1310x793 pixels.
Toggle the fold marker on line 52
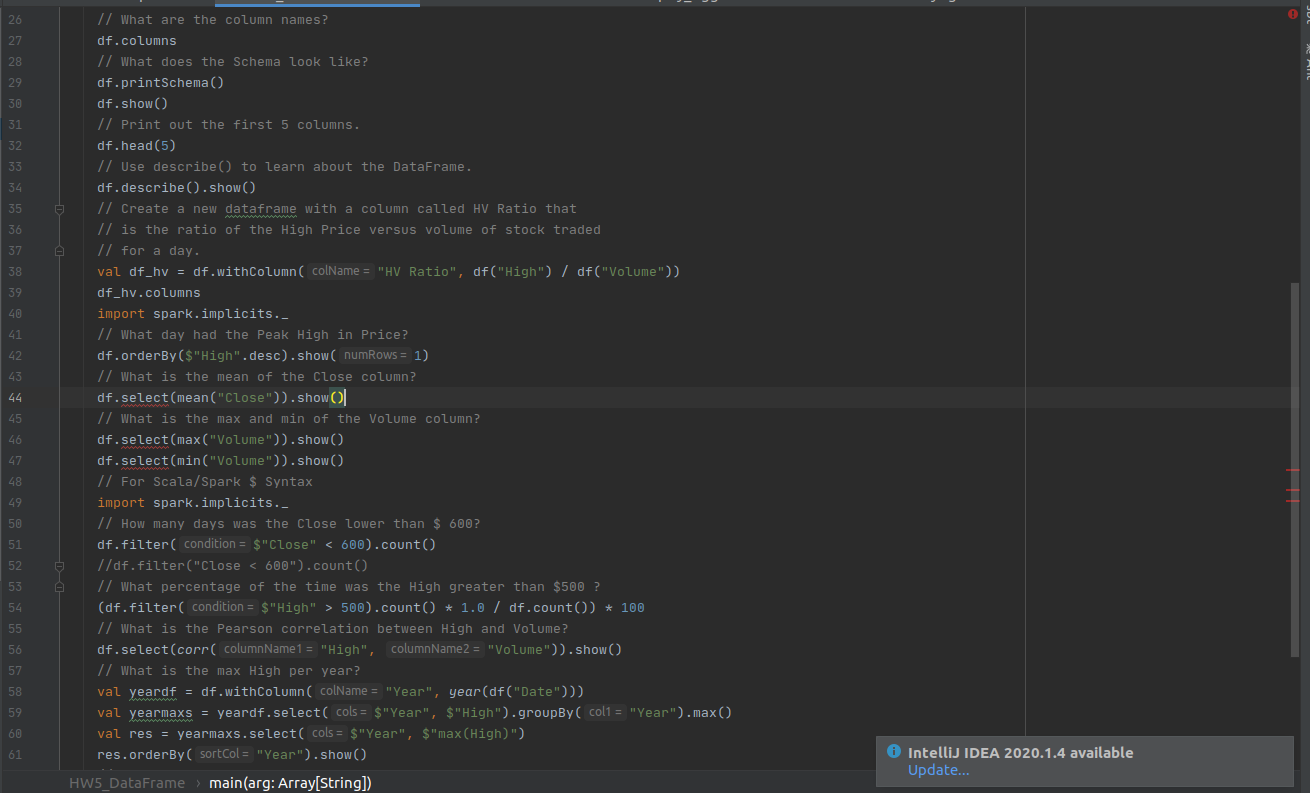(59, 566)
